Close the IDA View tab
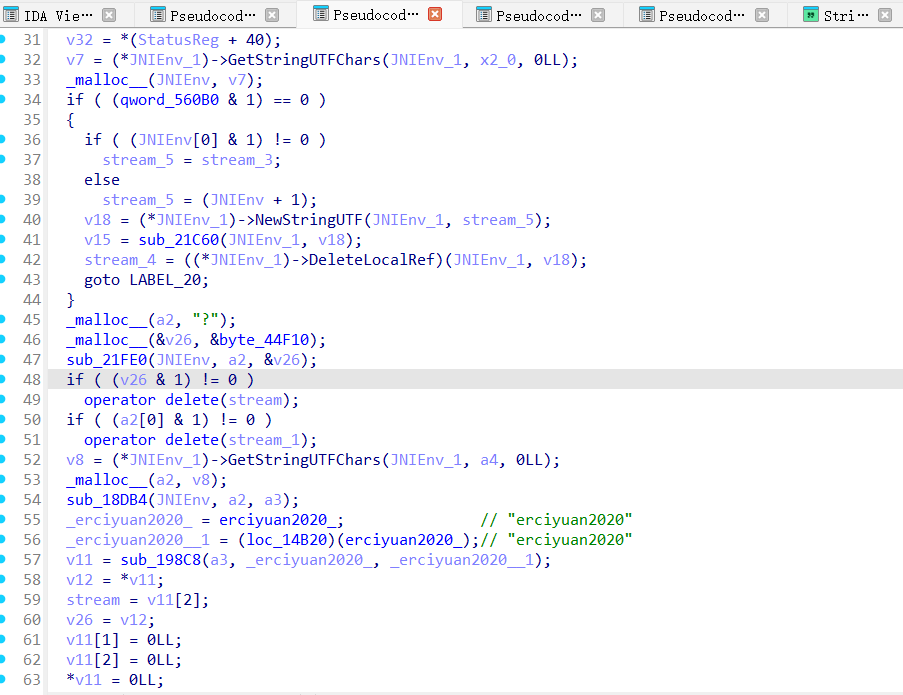Screen dimensions: 903x695 109,15
